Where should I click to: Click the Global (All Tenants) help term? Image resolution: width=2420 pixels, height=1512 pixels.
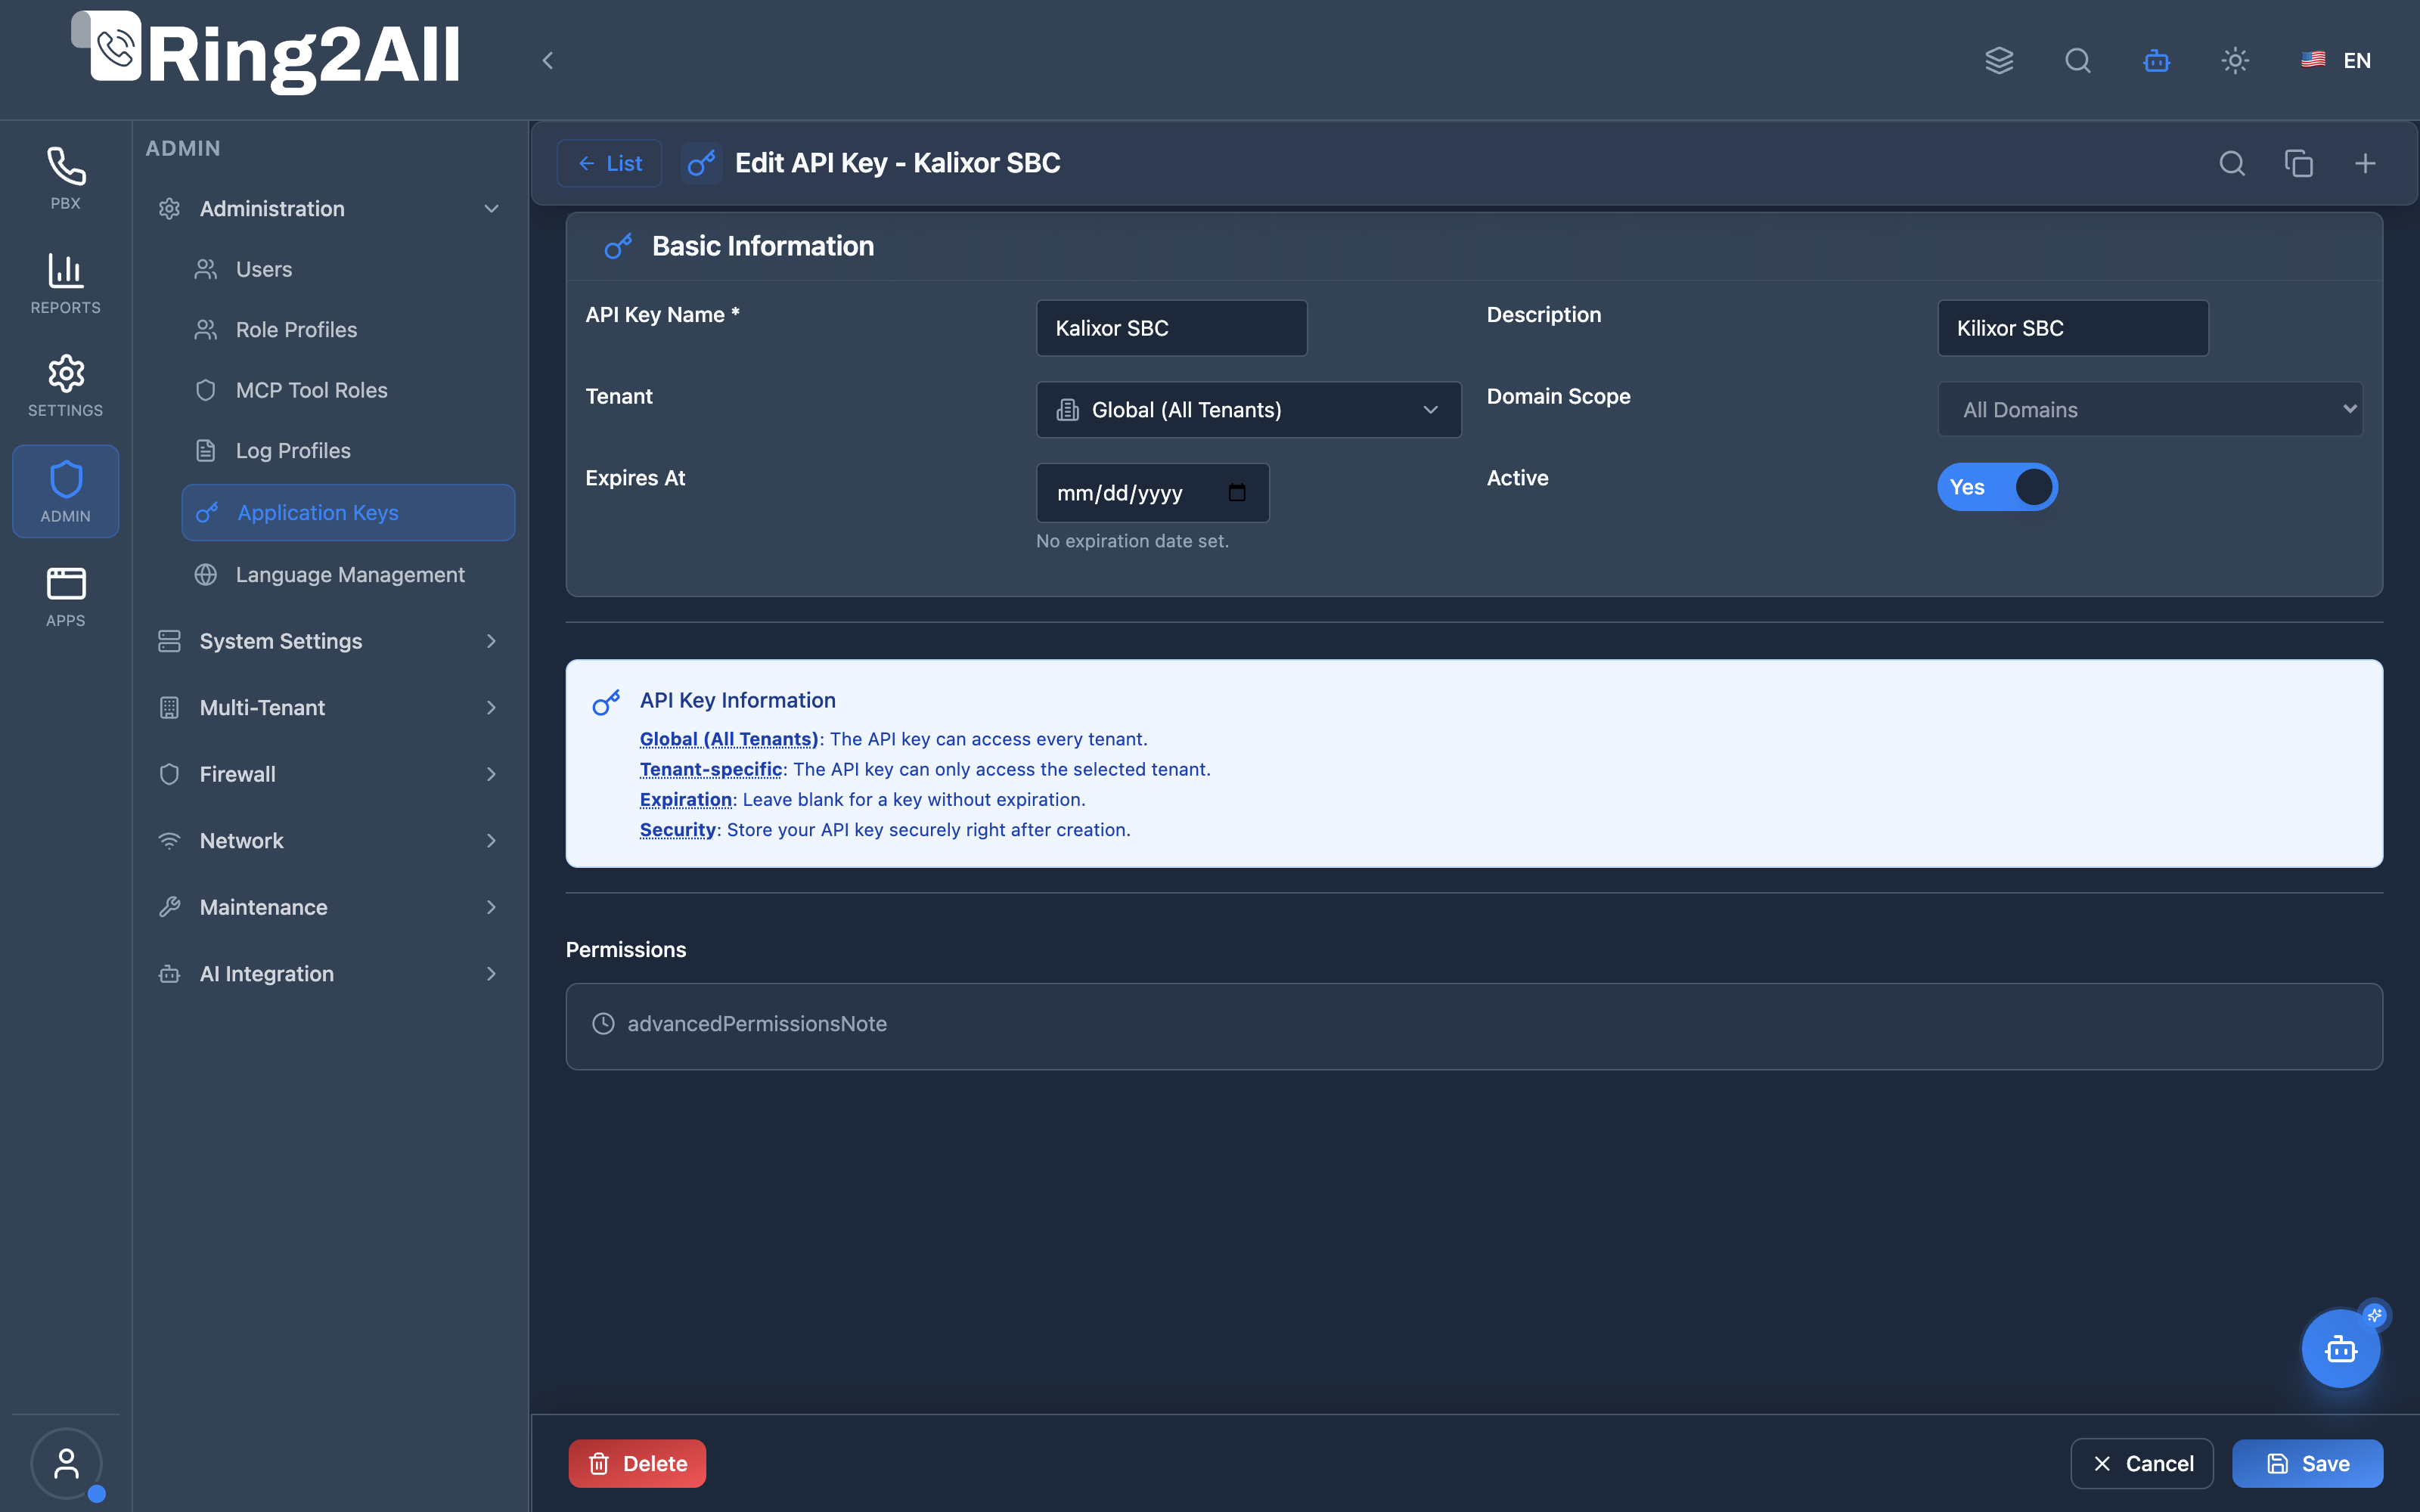click(729, 739)
